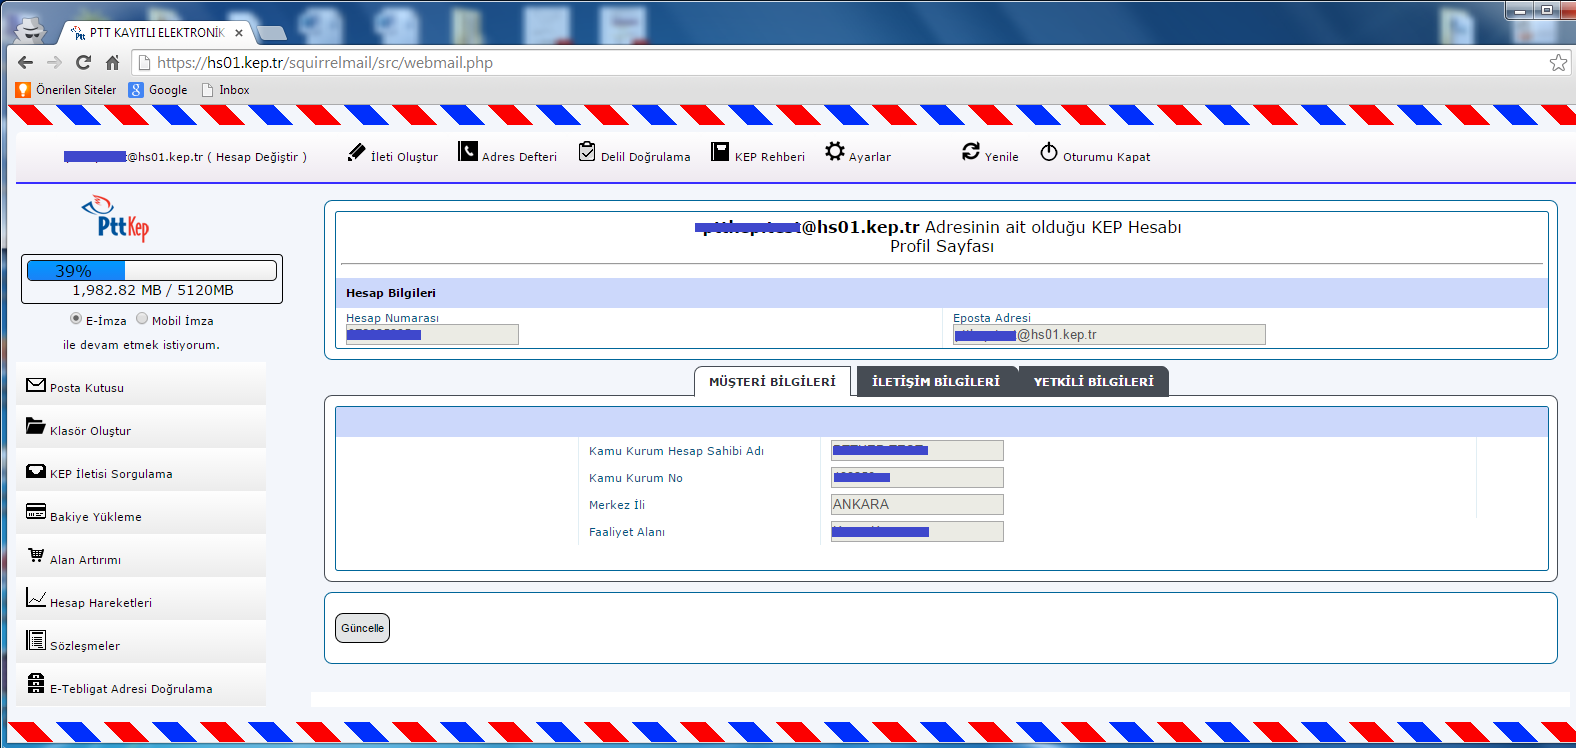Select the Mobil İmza radio button
Screen dimensions: 1576x748
[142, 319]
